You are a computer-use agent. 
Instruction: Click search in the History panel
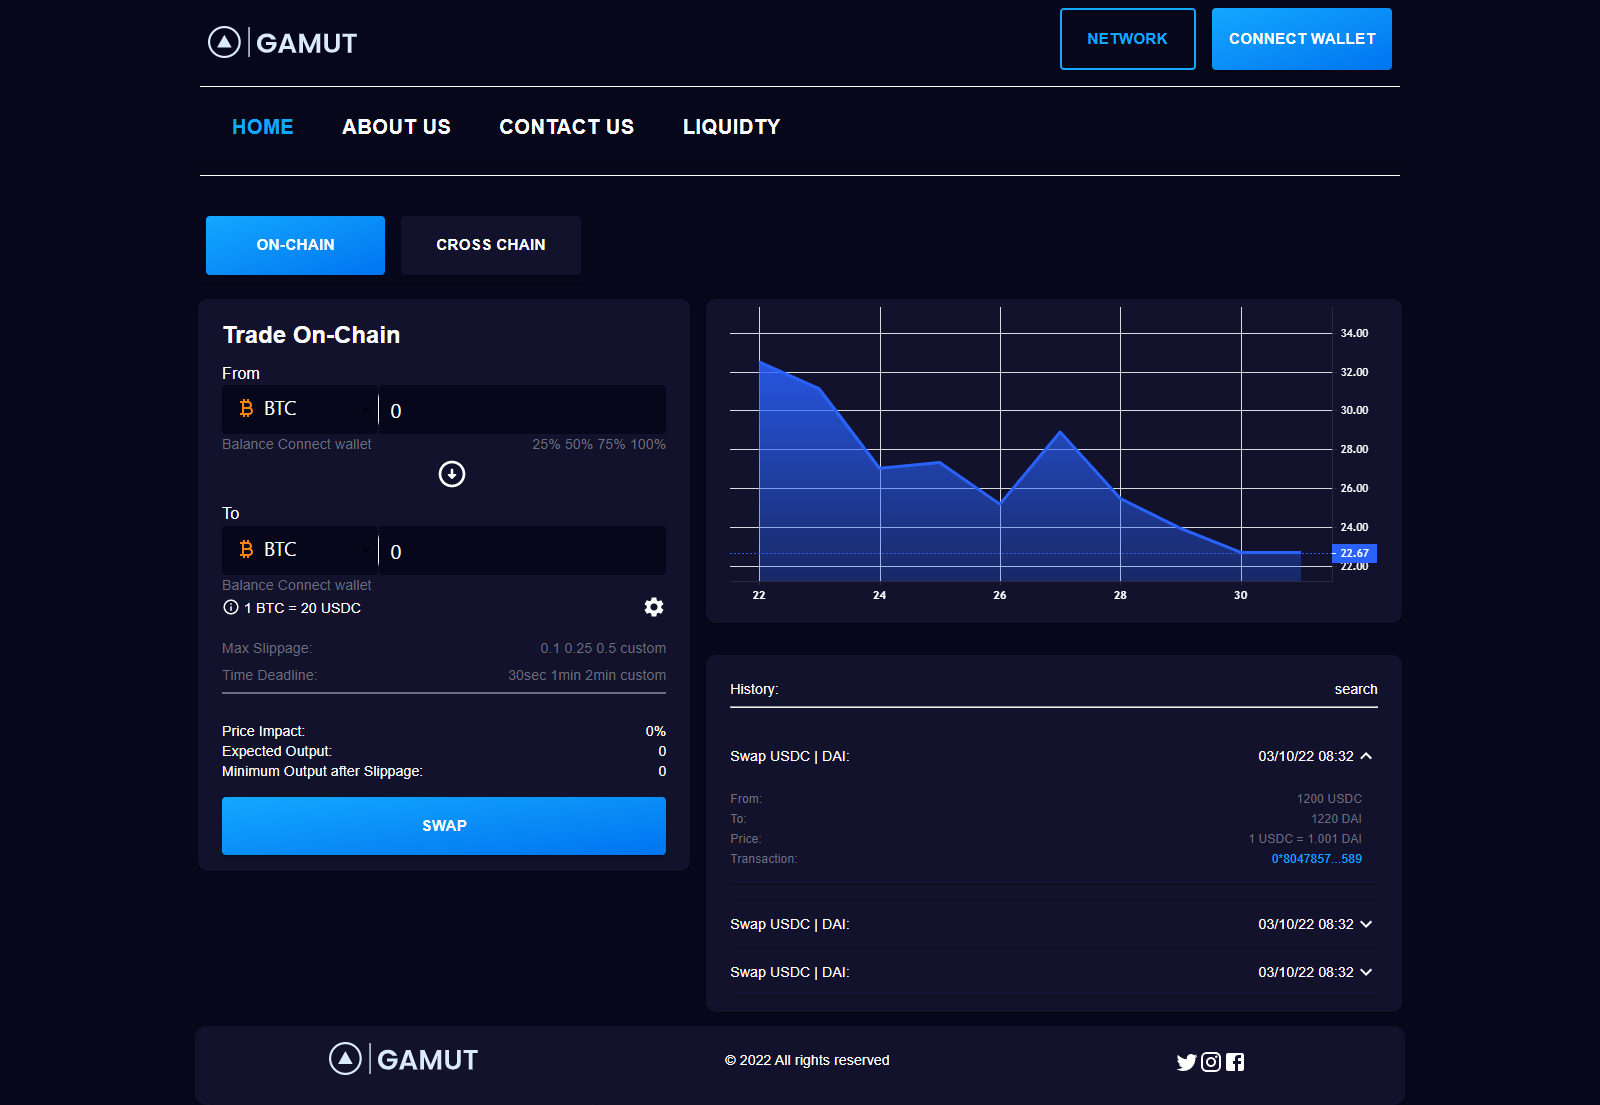(1356, 689)
